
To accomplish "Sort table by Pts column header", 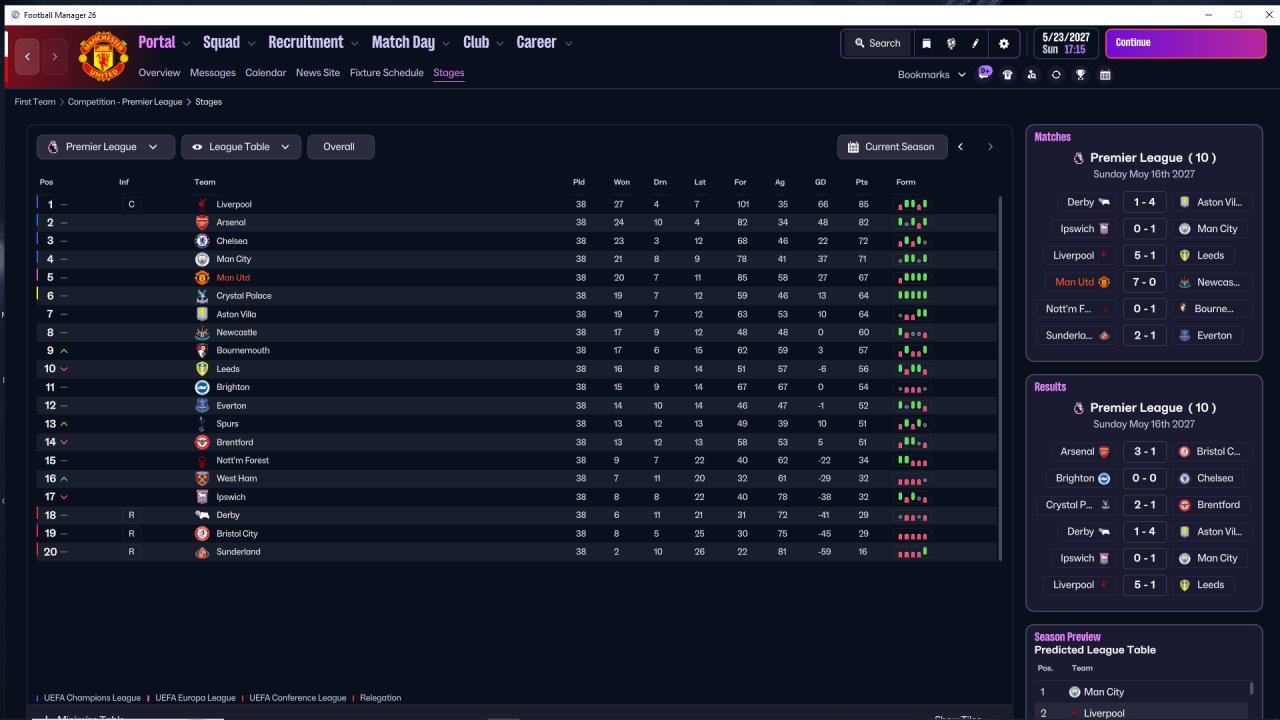I will coord(861,182).
